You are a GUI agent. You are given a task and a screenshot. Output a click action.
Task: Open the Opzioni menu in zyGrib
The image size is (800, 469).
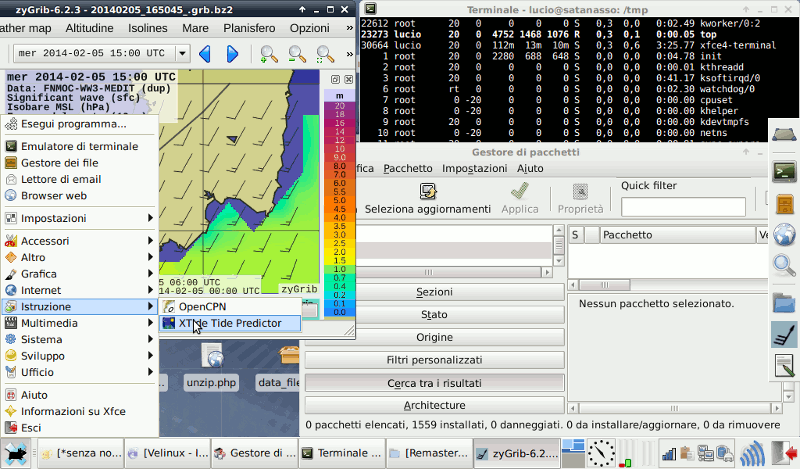coord(310,28)
